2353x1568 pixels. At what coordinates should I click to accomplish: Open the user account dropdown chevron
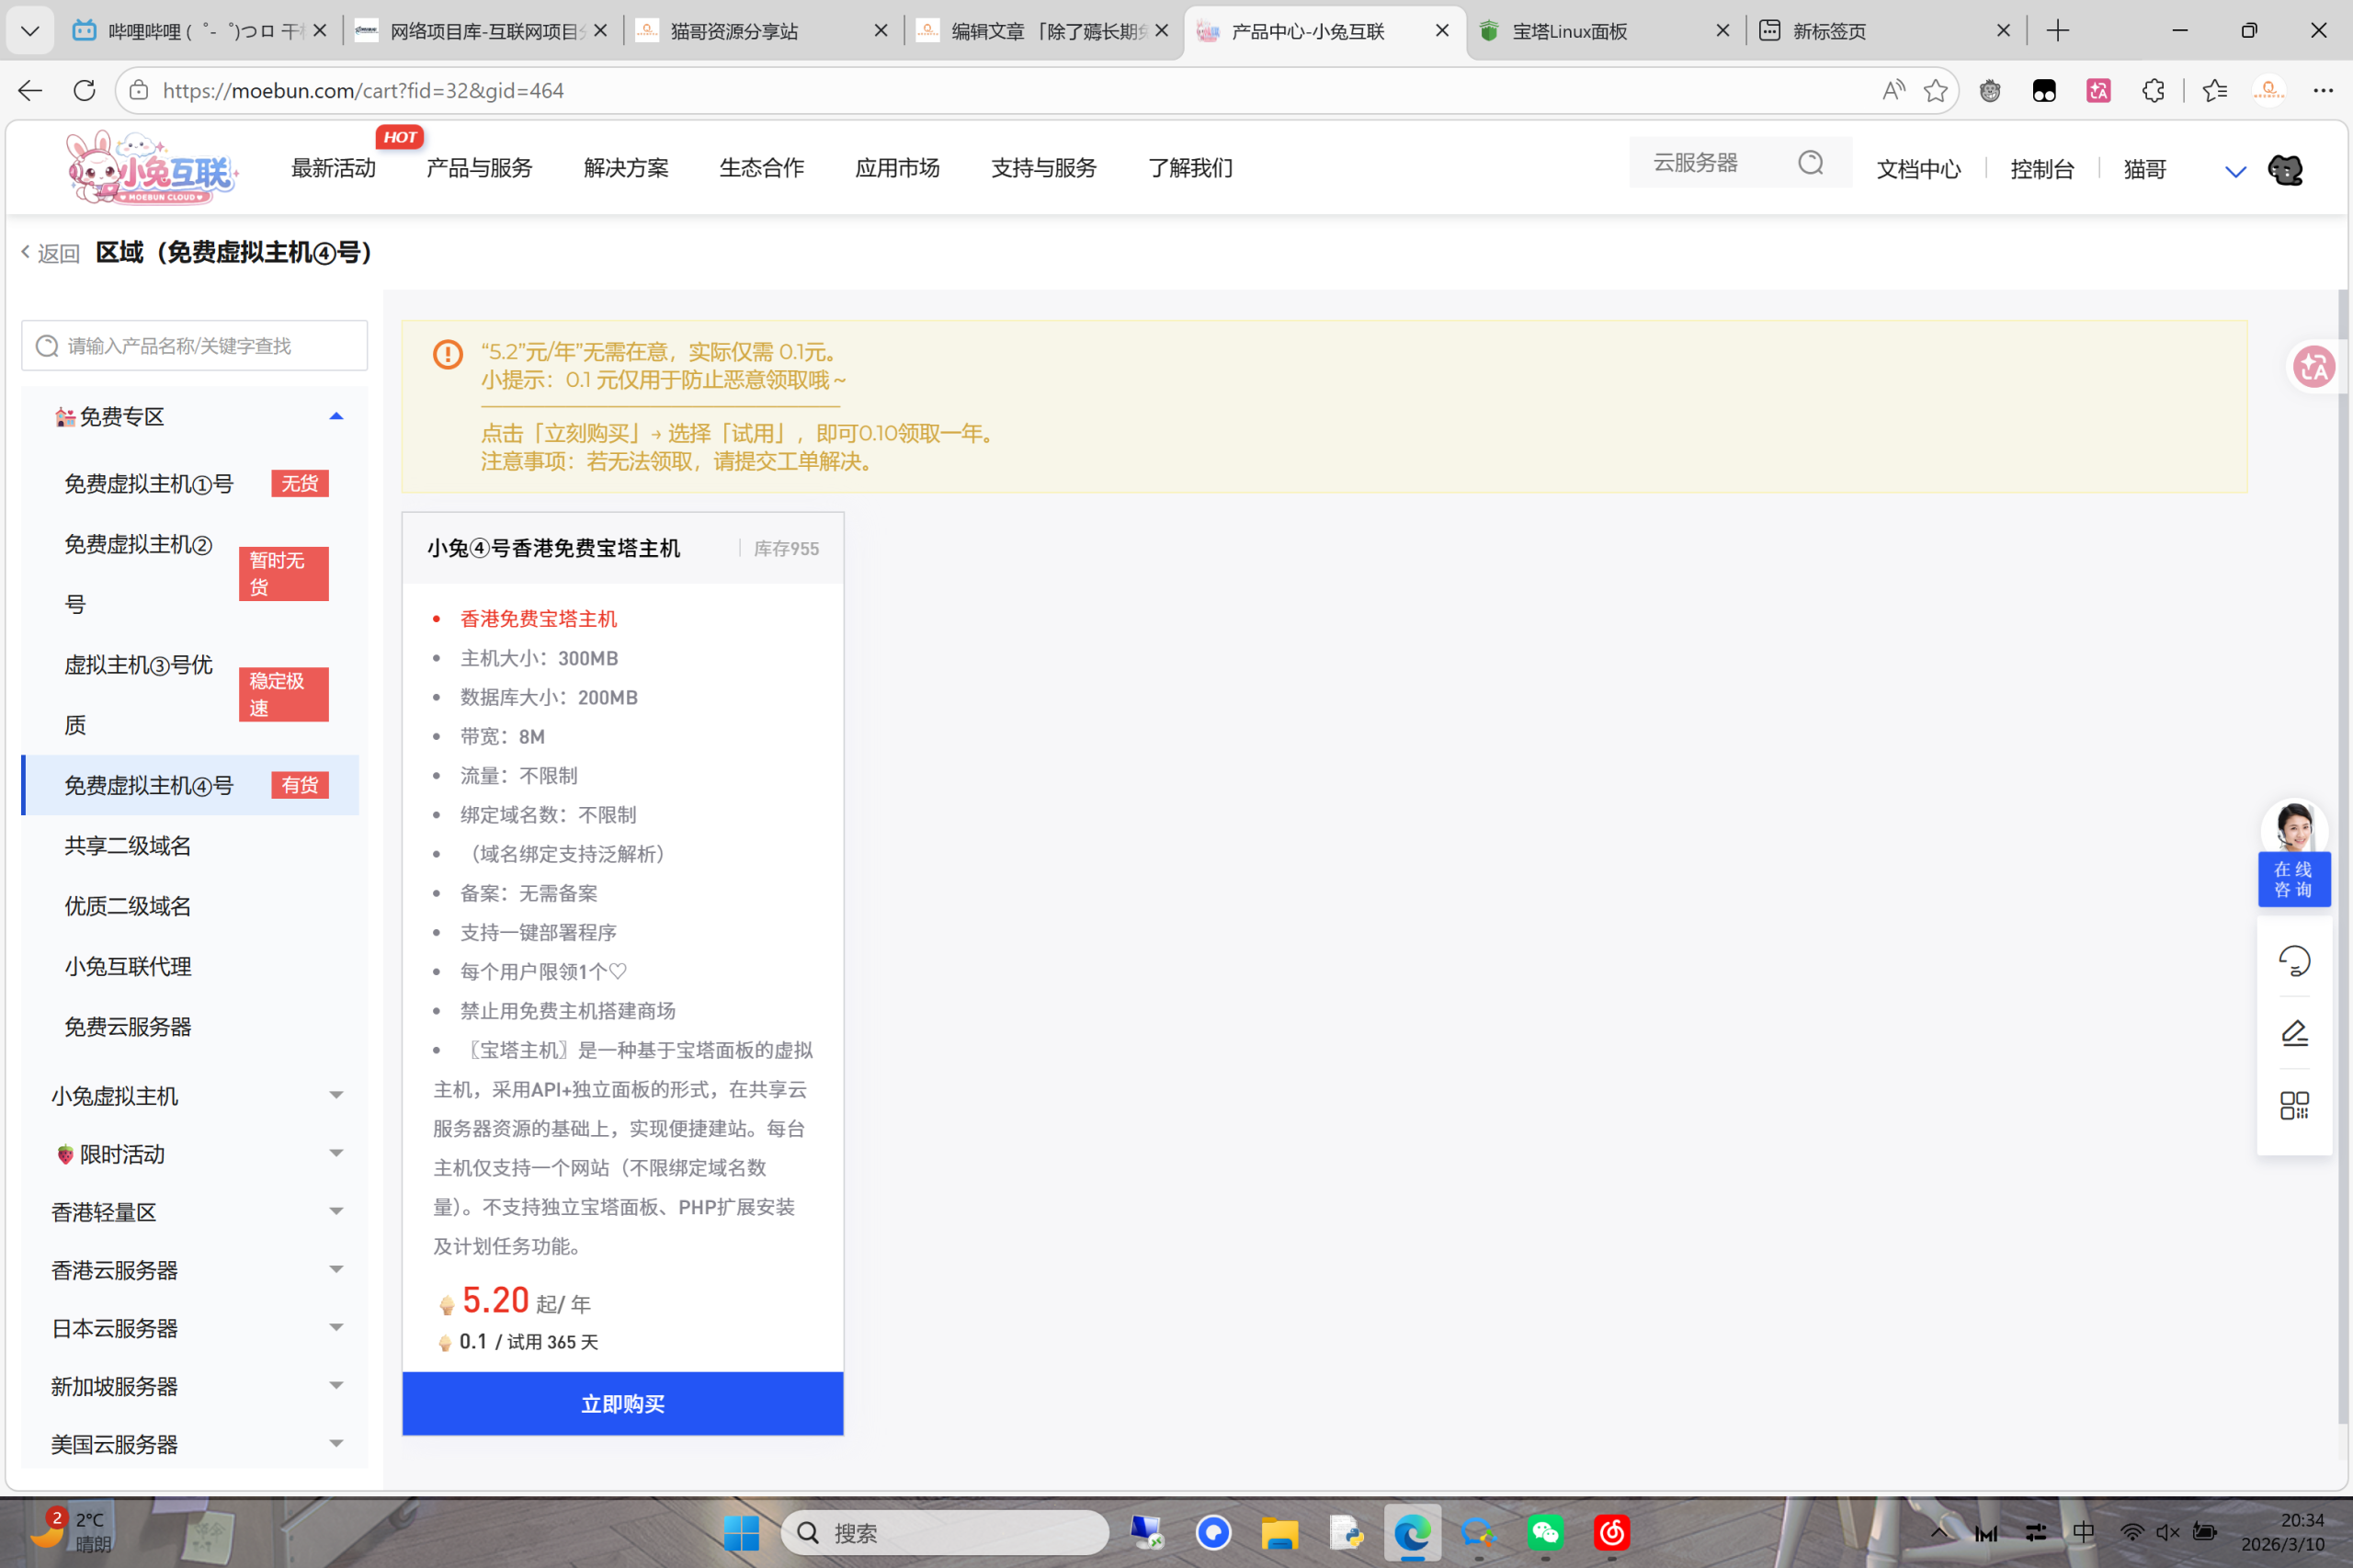pyautogui.click(x=2235, y=171)
